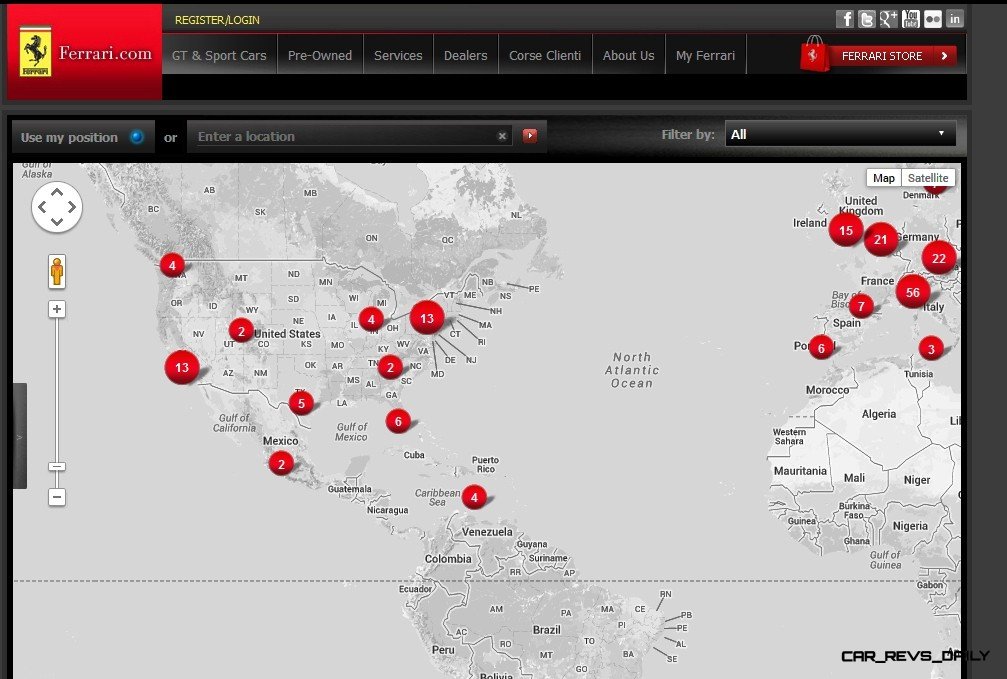Screen dimensions: 1007x679
Task: Pan the map down with arrow control
Action: click(x=57, y=222)
